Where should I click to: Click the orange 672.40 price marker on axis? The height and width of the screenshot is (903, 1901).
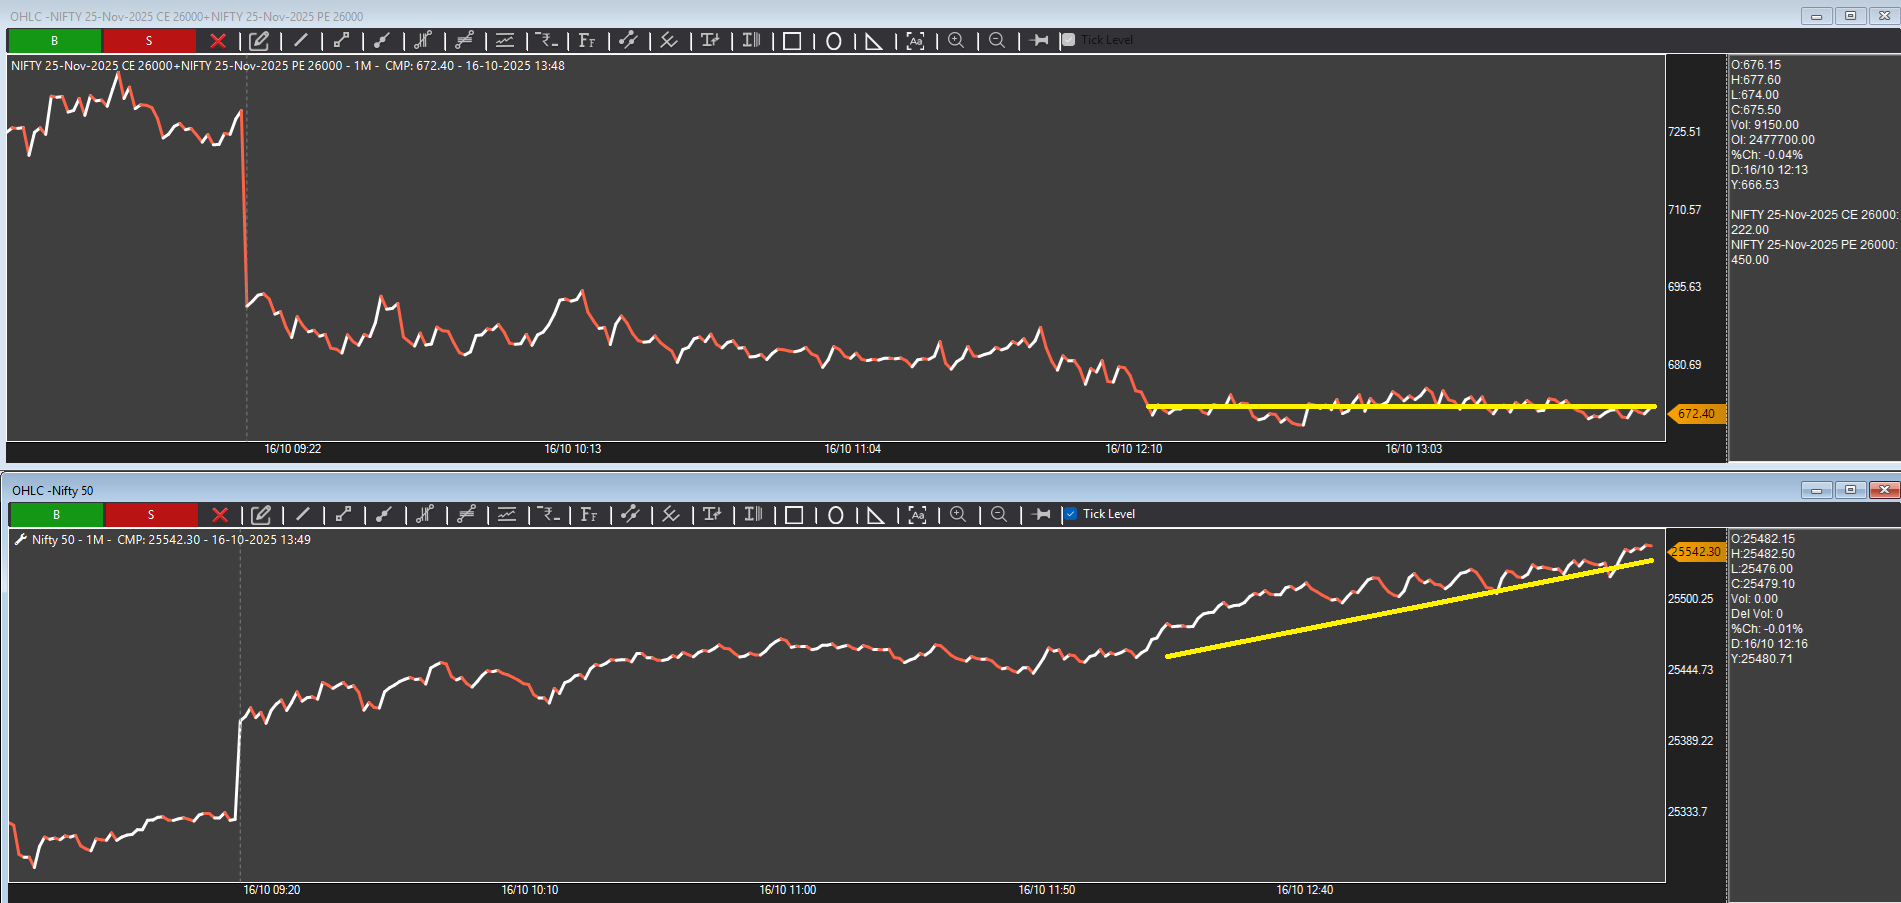(x=1697, y=414)
